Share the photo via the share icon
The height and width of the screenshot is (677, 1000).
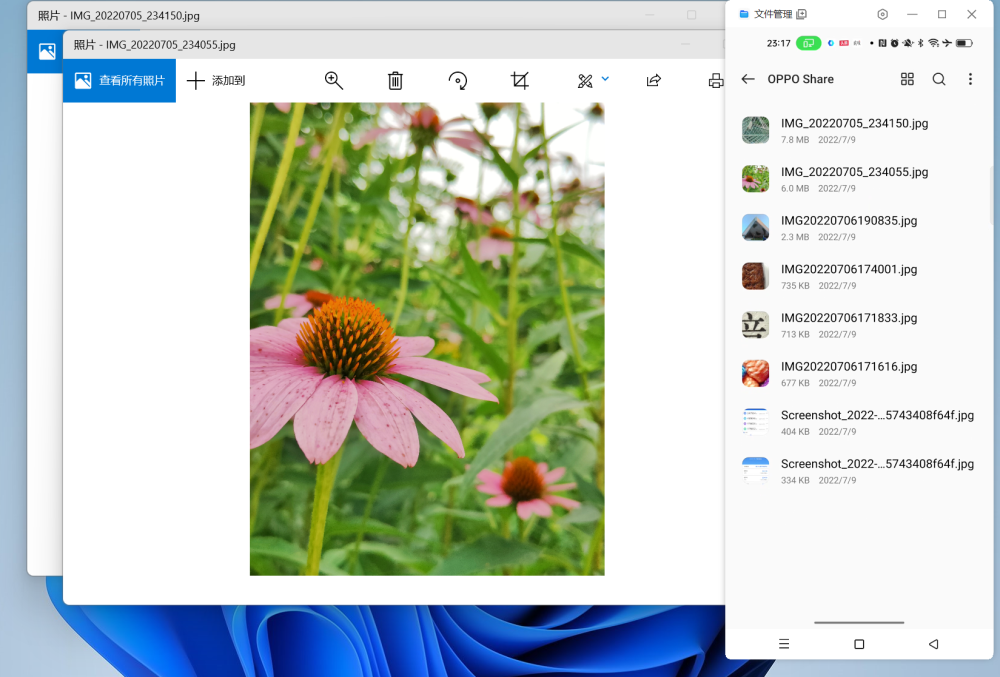(x=654, y=81)
